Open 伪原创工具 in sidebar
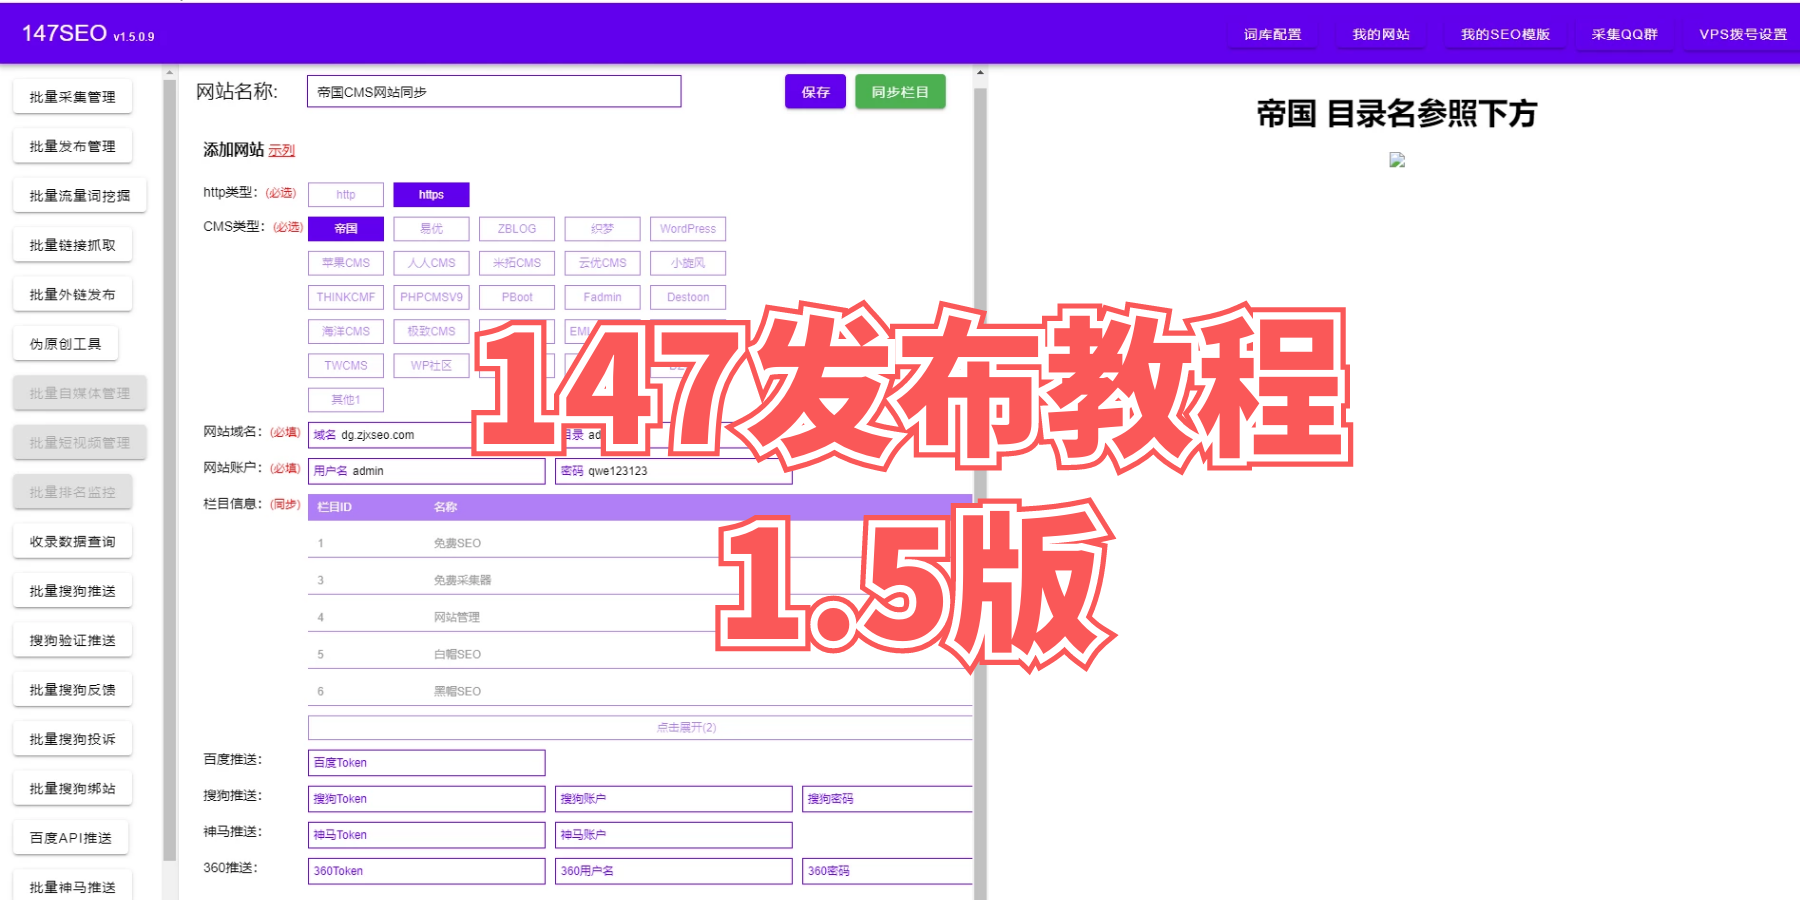Screen dimensions: 1800x900 [65, 344]
